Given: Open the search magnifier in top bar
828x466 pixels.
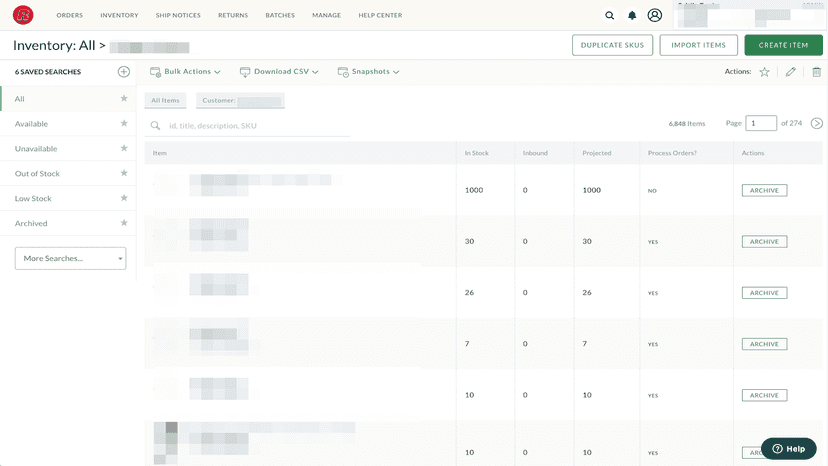Looking at the screenshot, I should (x=609, y=15).
